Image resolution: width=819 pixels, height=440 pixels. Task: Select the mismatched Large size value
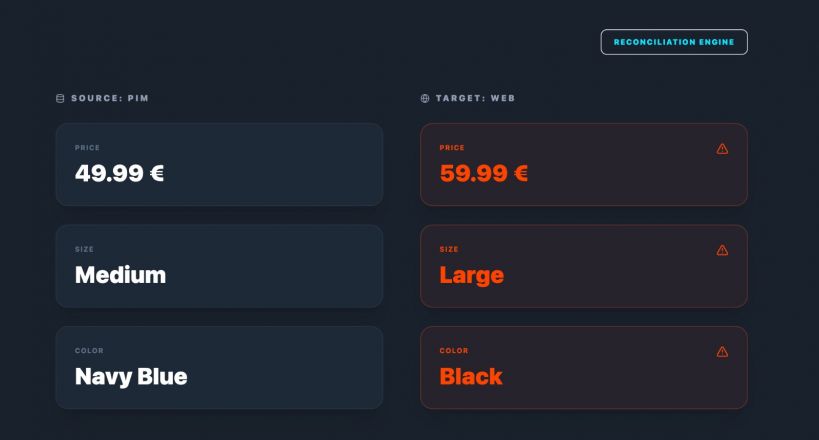(471, 275)
